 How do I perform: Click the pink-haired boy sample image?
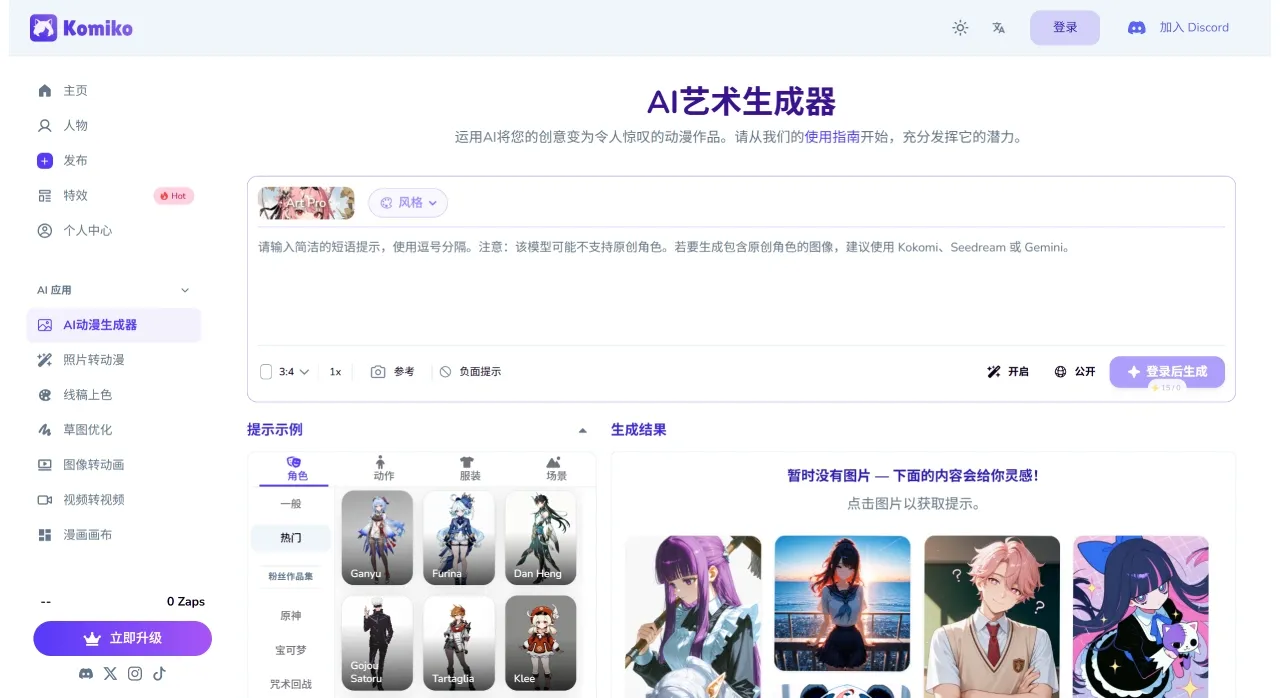pos(992,617)
